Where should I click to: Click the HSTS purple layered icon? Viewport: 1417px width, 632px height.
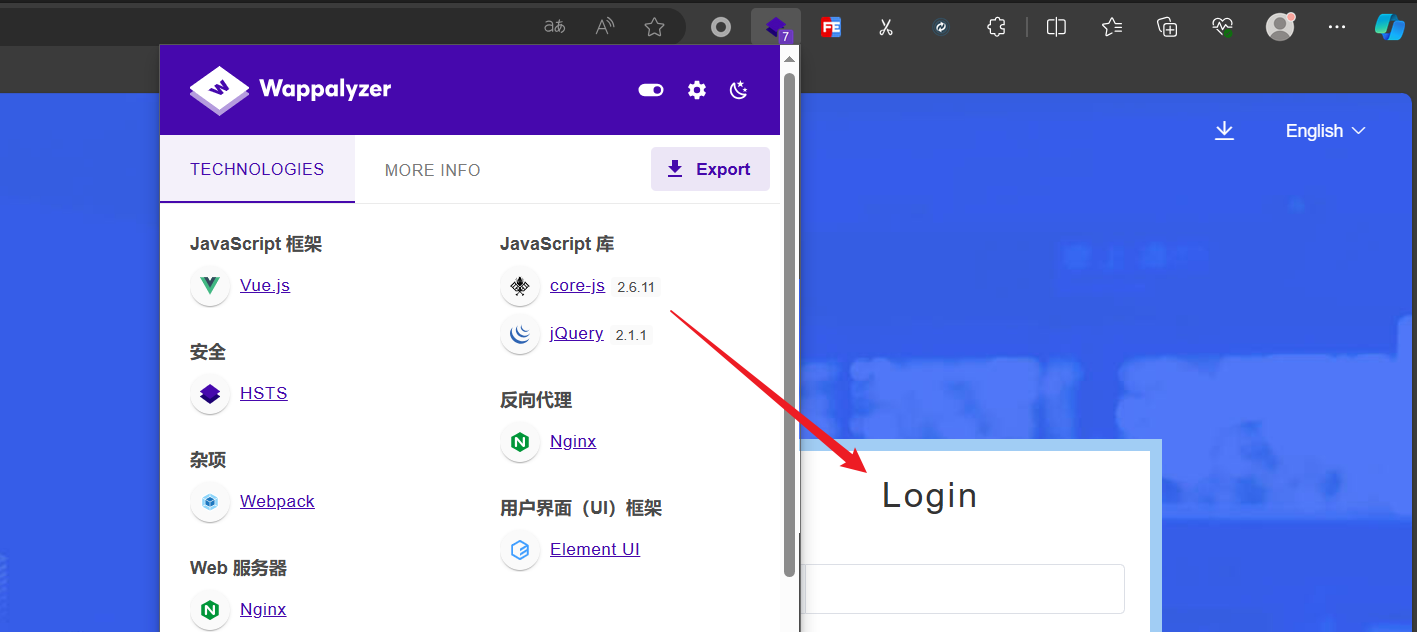210,394
